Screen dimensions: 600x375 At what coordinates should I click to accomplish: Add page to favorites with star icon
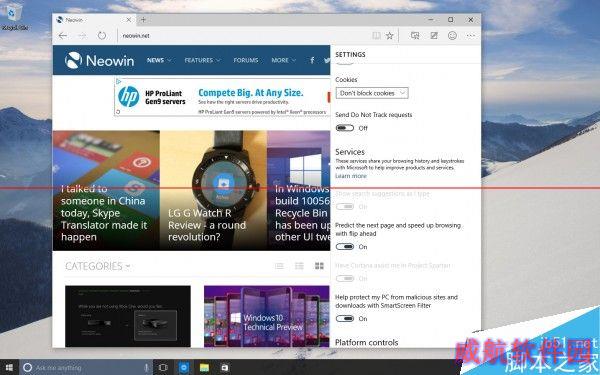point(390,36)
